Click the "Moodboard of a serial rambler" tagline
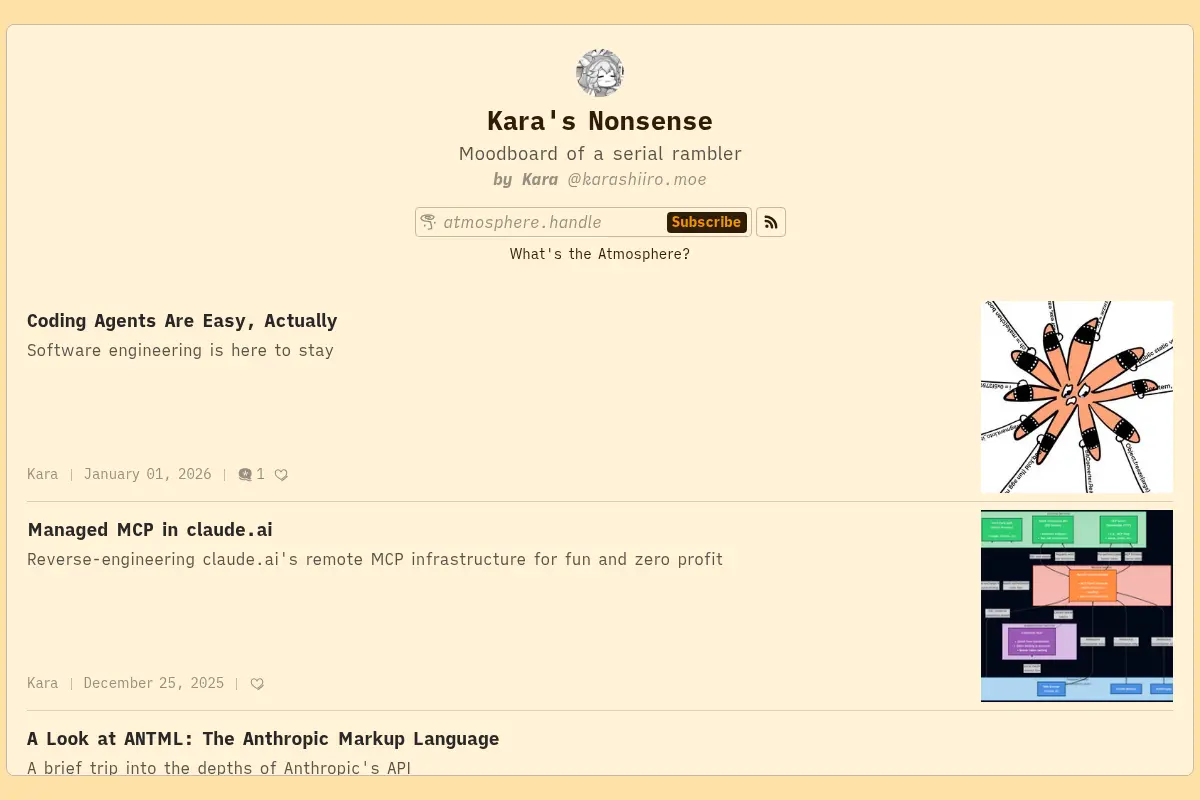 point(600,154)
